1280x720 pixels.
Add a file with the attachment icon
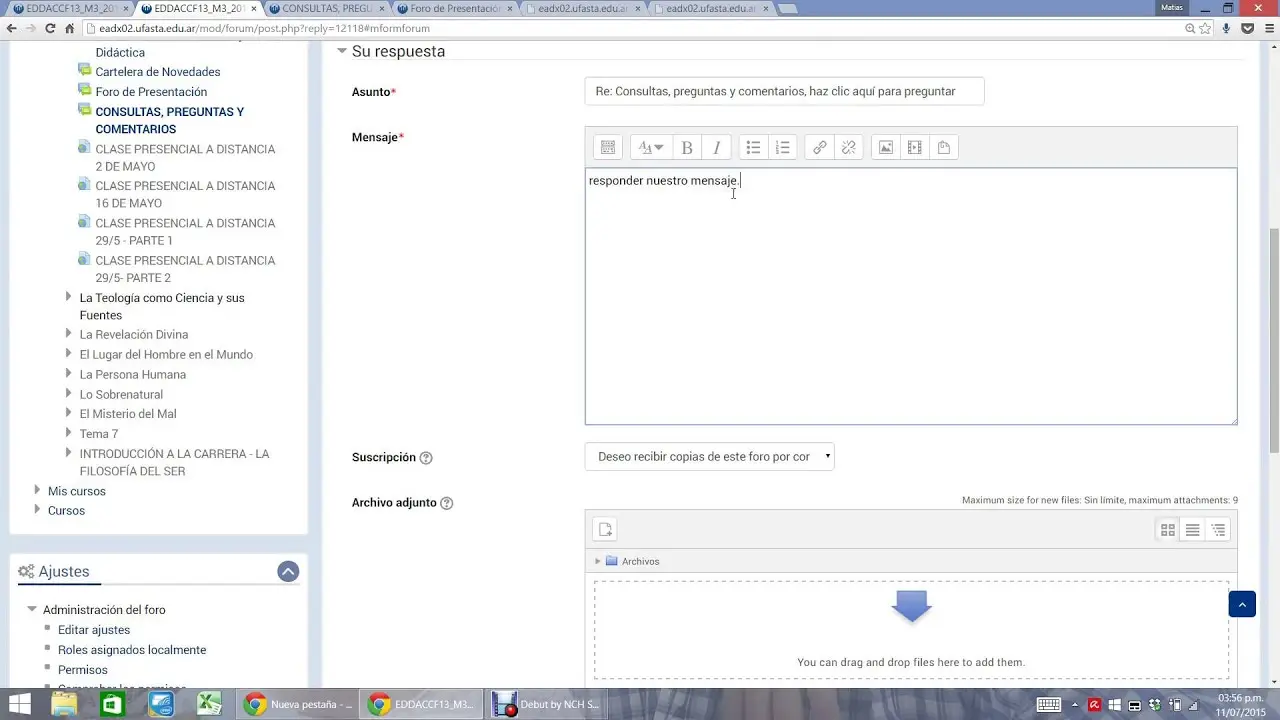[604, 530]
